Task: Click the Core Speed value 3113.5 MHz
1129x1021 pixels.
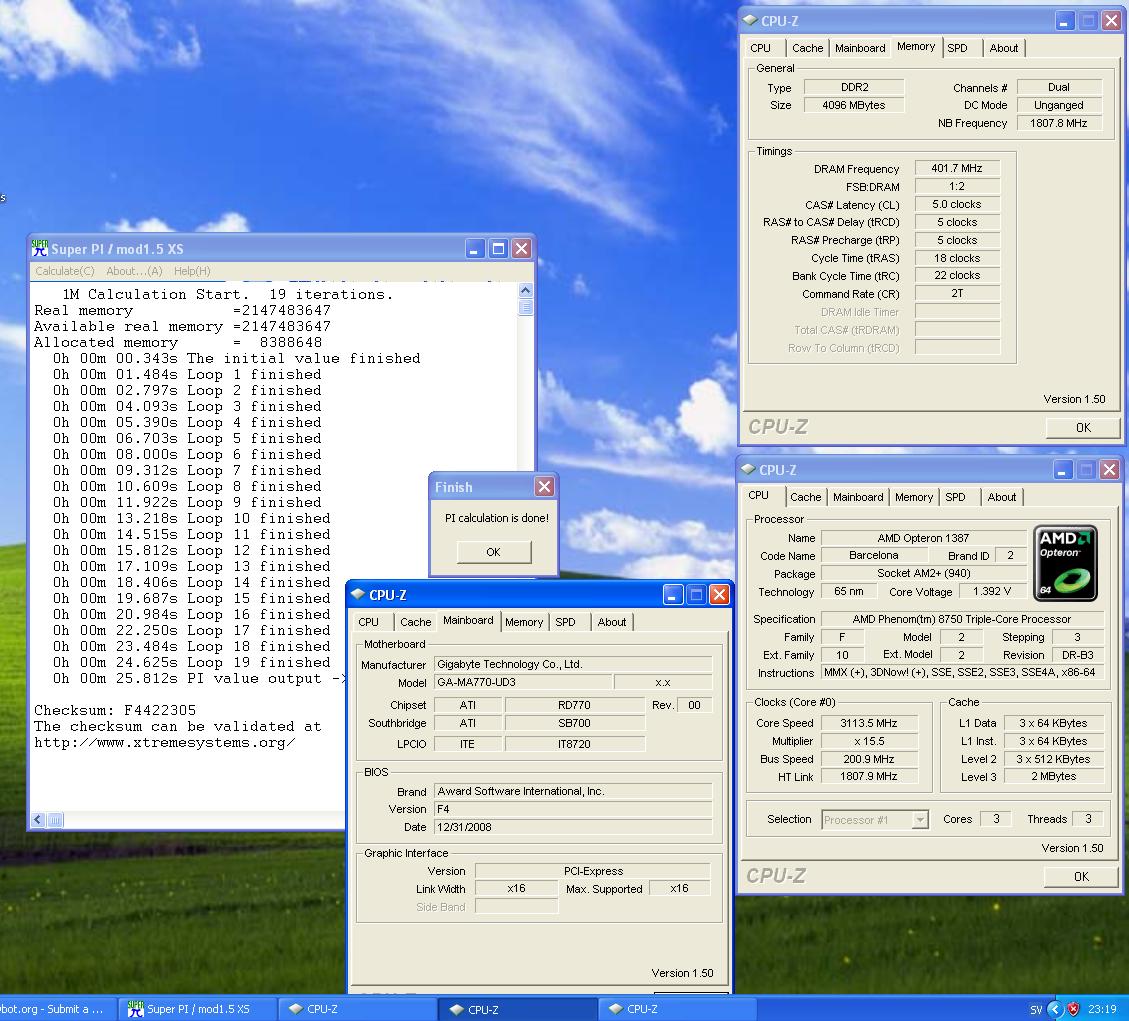Action: (x=869, y=723)
